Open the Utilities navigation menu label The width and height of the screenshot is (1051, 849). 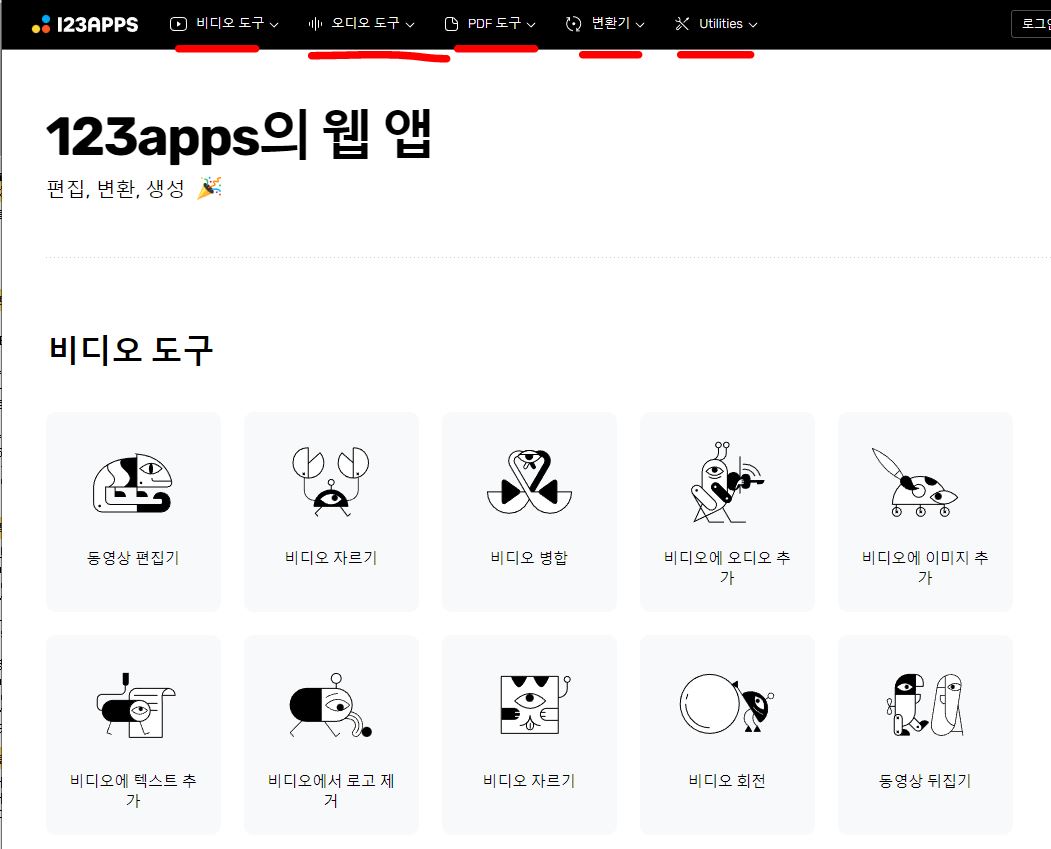pos(721,24)
